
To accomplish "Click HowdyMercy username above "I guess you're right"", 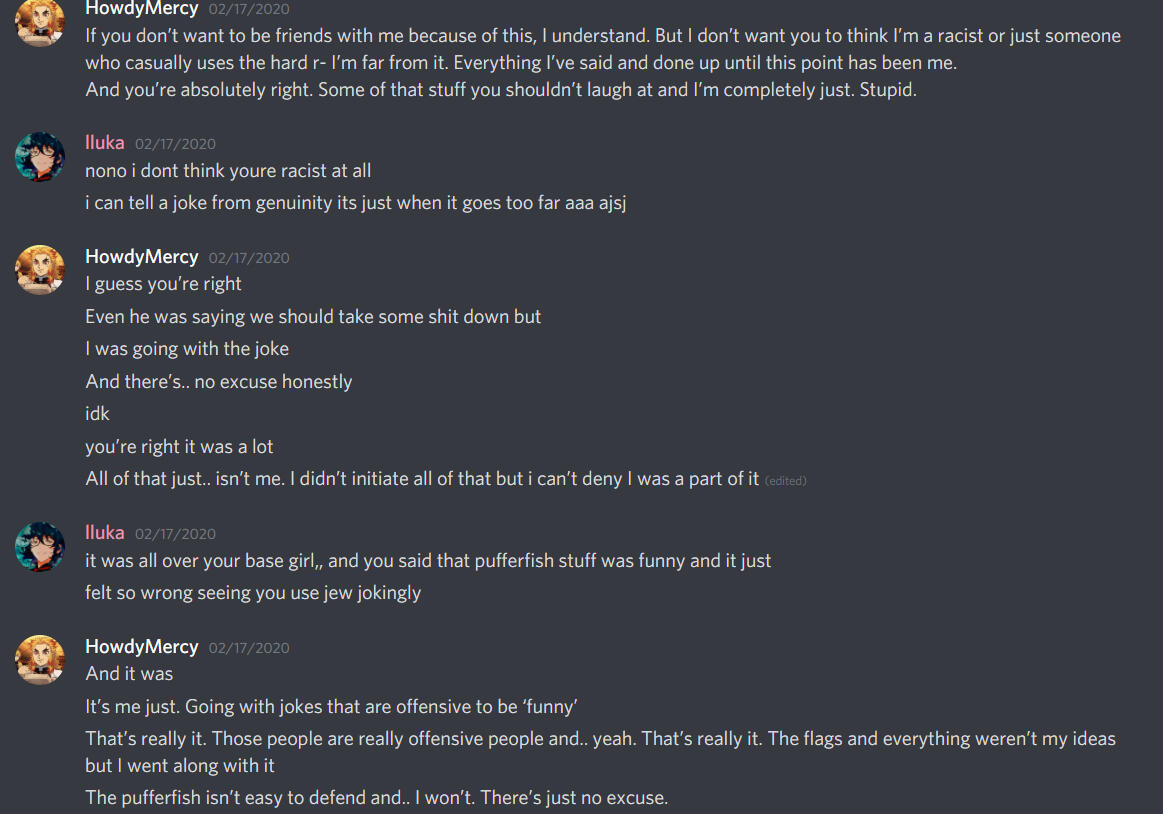I will [142, 257].
